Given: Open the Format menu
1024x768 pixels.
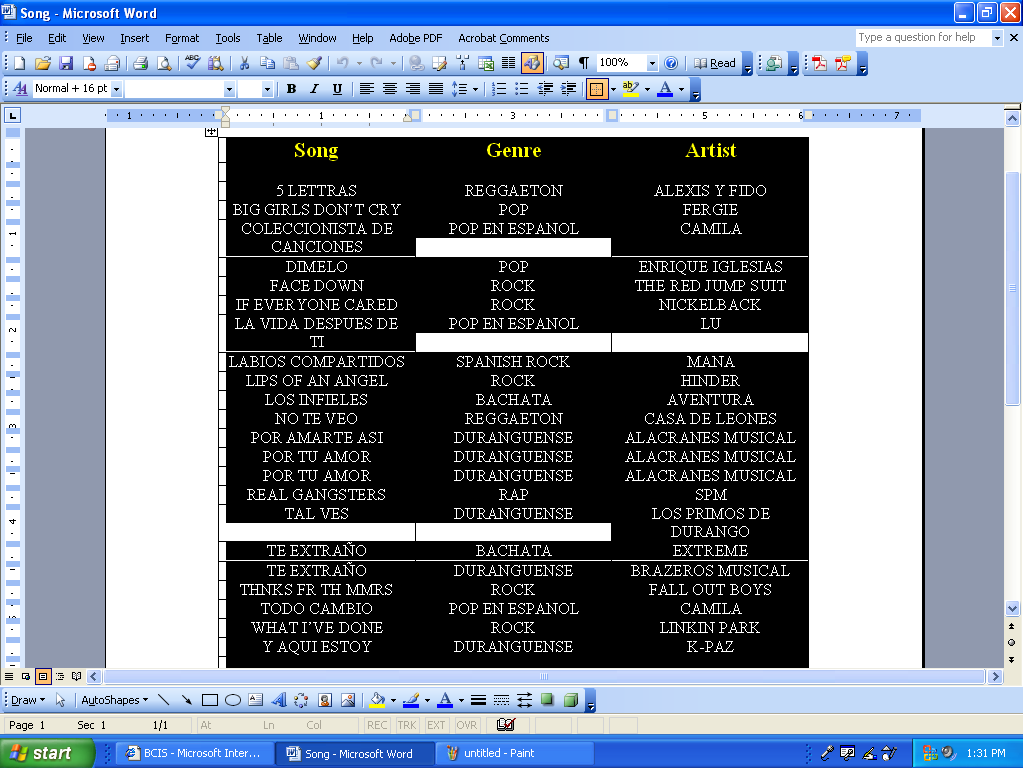Looking at the screenshot, I should (x=182, y=38).
